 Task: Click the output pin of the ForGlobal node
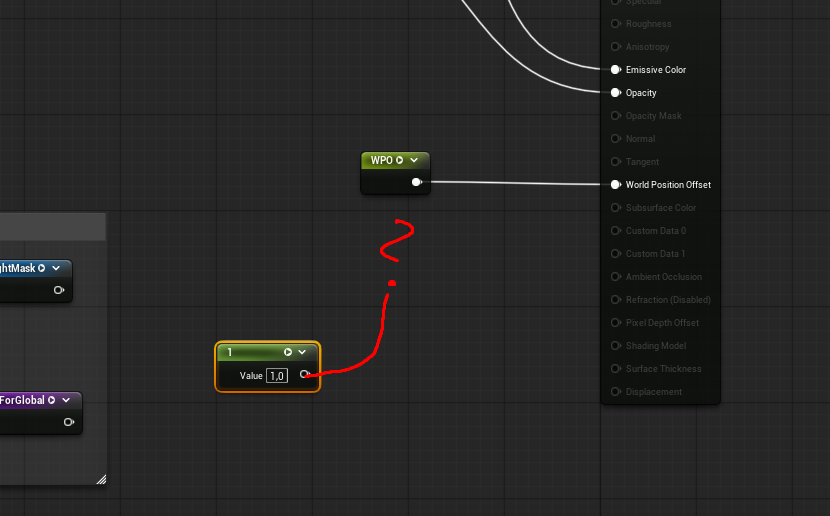(69, 422)
